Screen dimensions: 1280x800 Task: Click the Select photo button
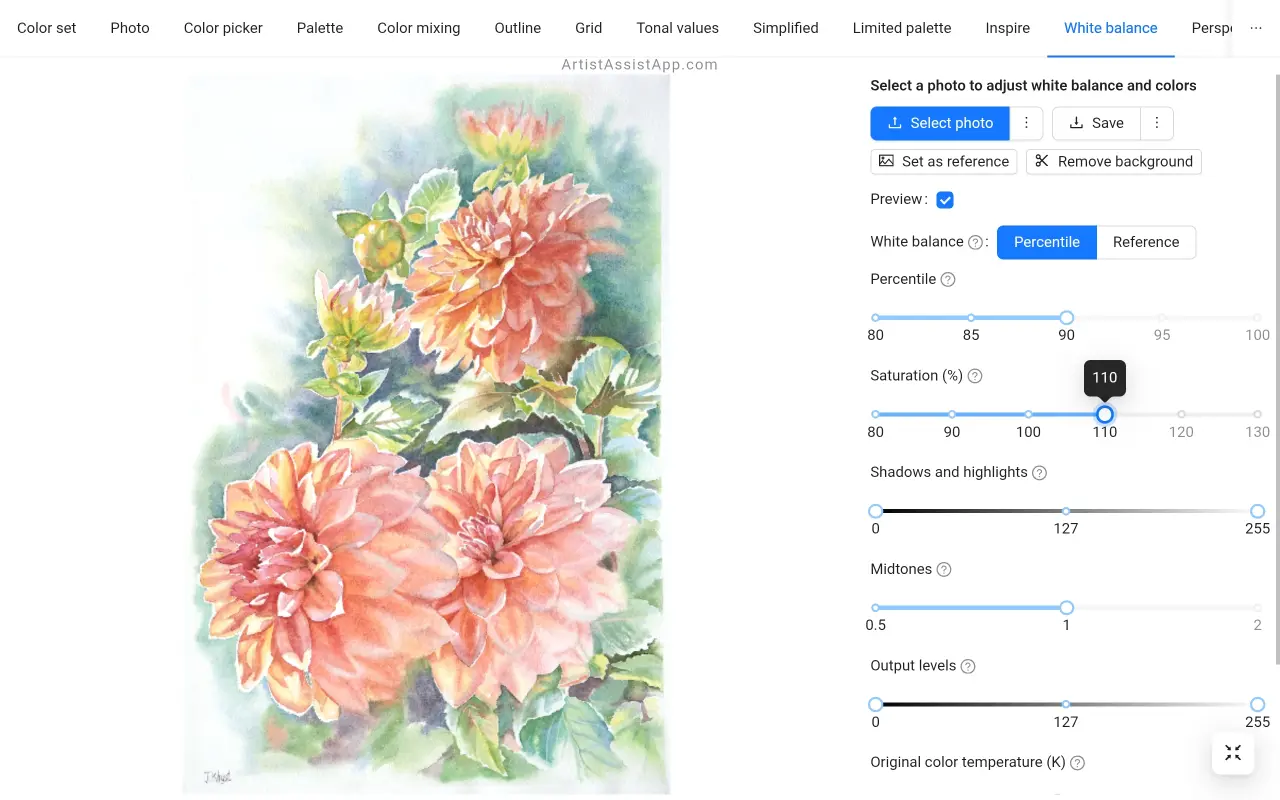point(940,123)
